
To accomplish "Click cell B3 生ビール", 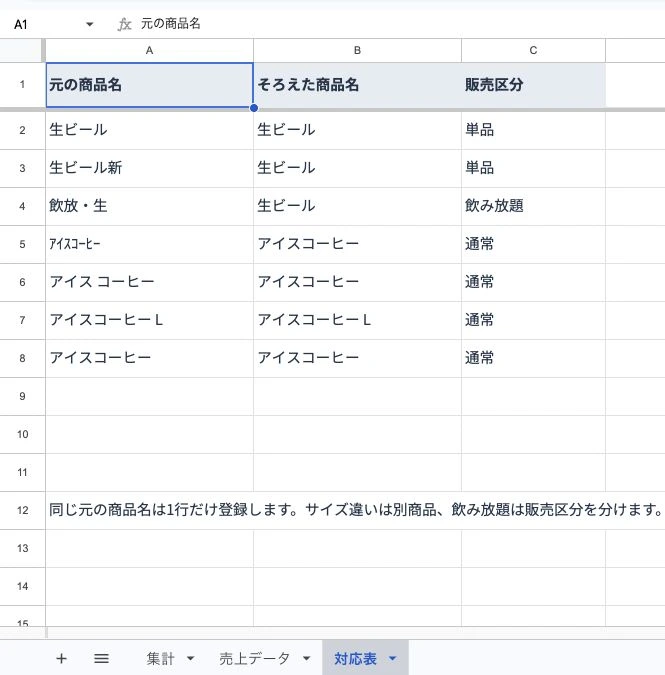I will point(357,168).
